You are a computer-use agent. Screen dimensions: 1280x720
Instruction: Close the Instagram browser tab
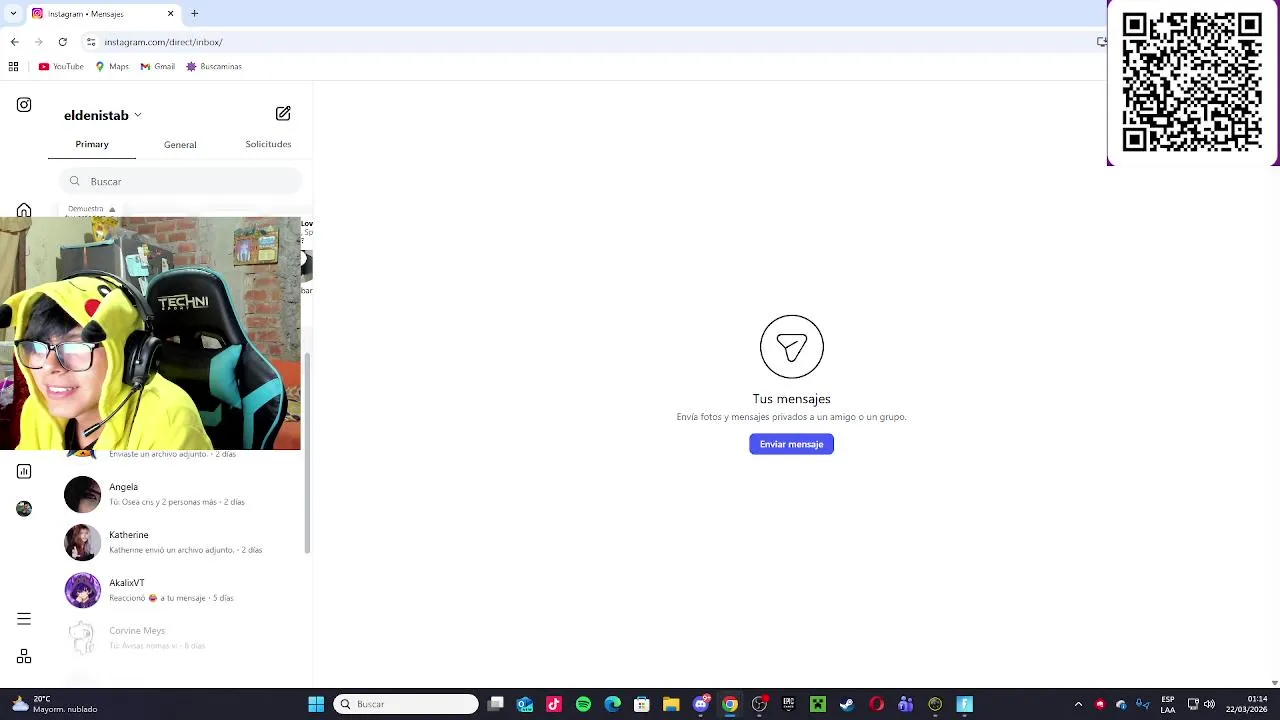point(170,14)
